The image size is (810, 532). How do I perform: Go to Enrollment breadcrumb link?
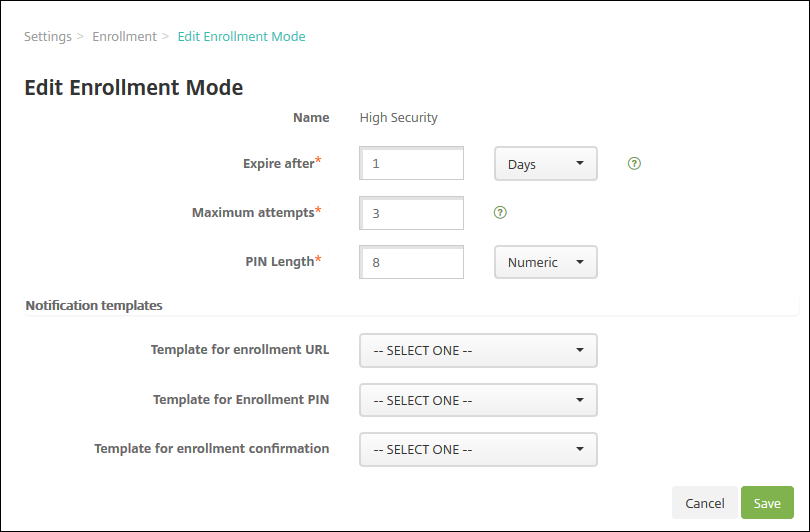click(124, 37)
